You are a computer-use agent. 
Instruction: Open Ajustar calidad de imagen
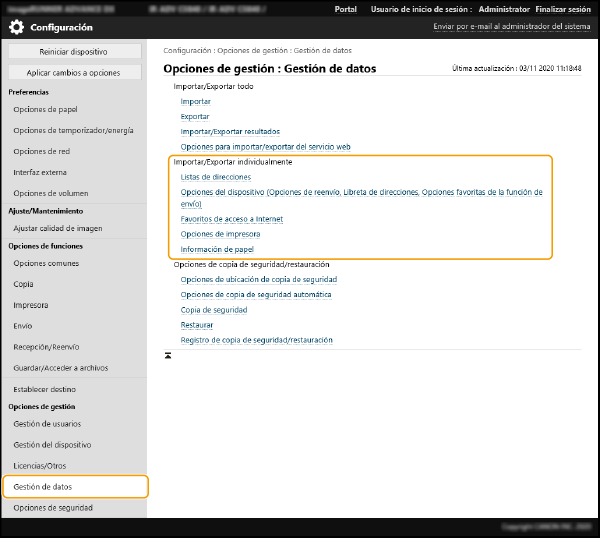point(58,228)
